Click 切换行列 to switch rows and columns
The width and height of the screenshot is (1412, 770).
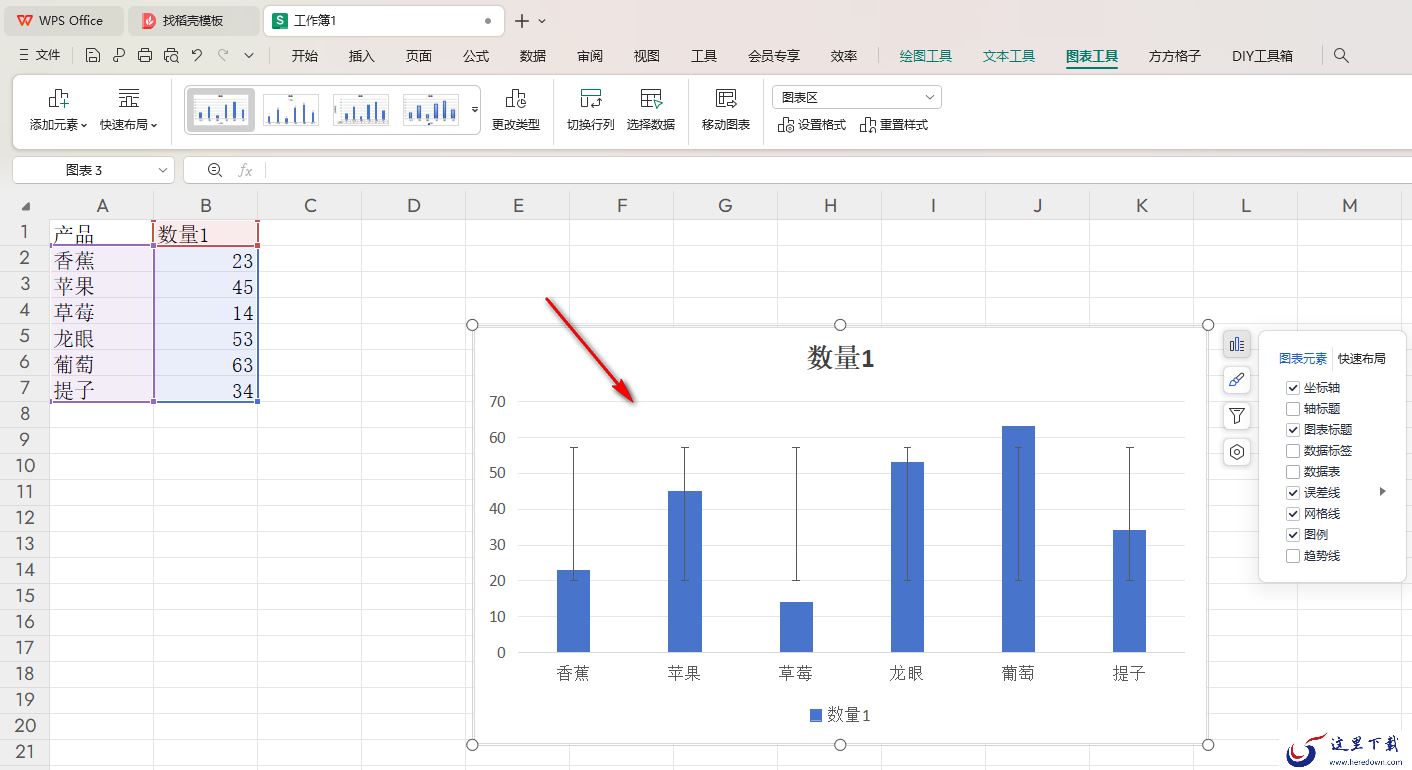coord(591,110)
